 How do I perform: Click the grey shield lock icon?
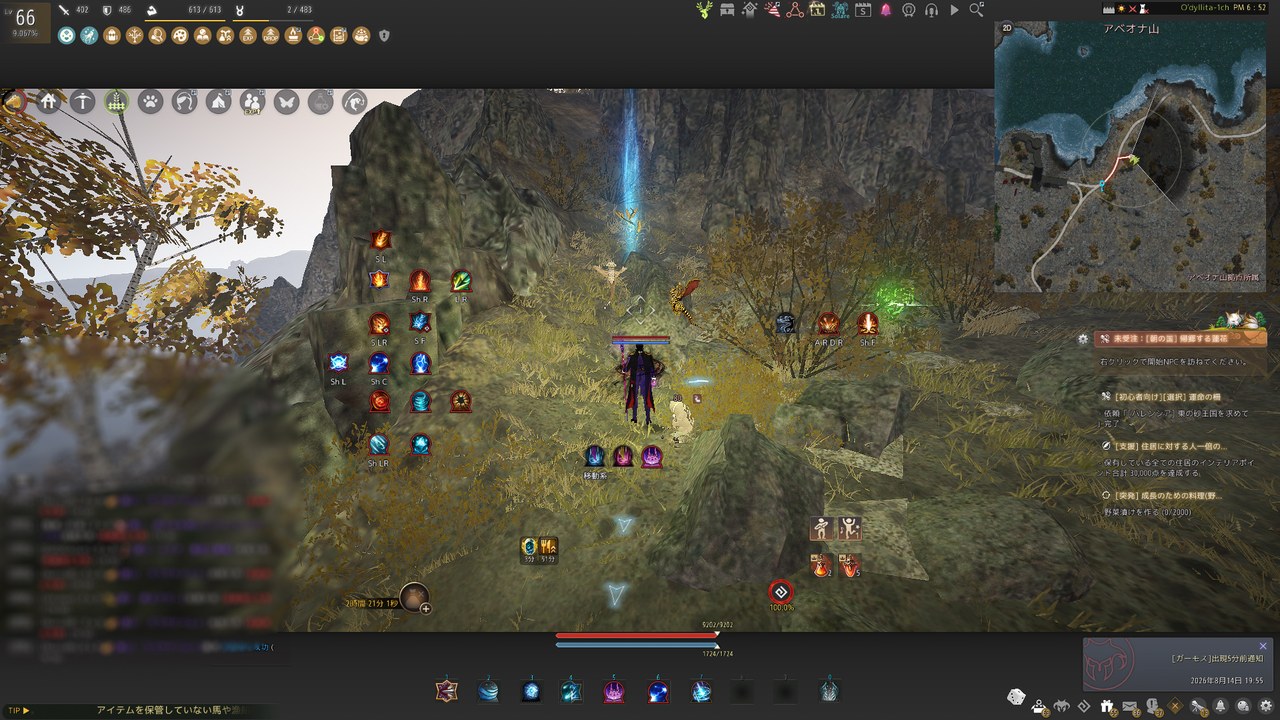pyautogui.click(x=384, y=36)
